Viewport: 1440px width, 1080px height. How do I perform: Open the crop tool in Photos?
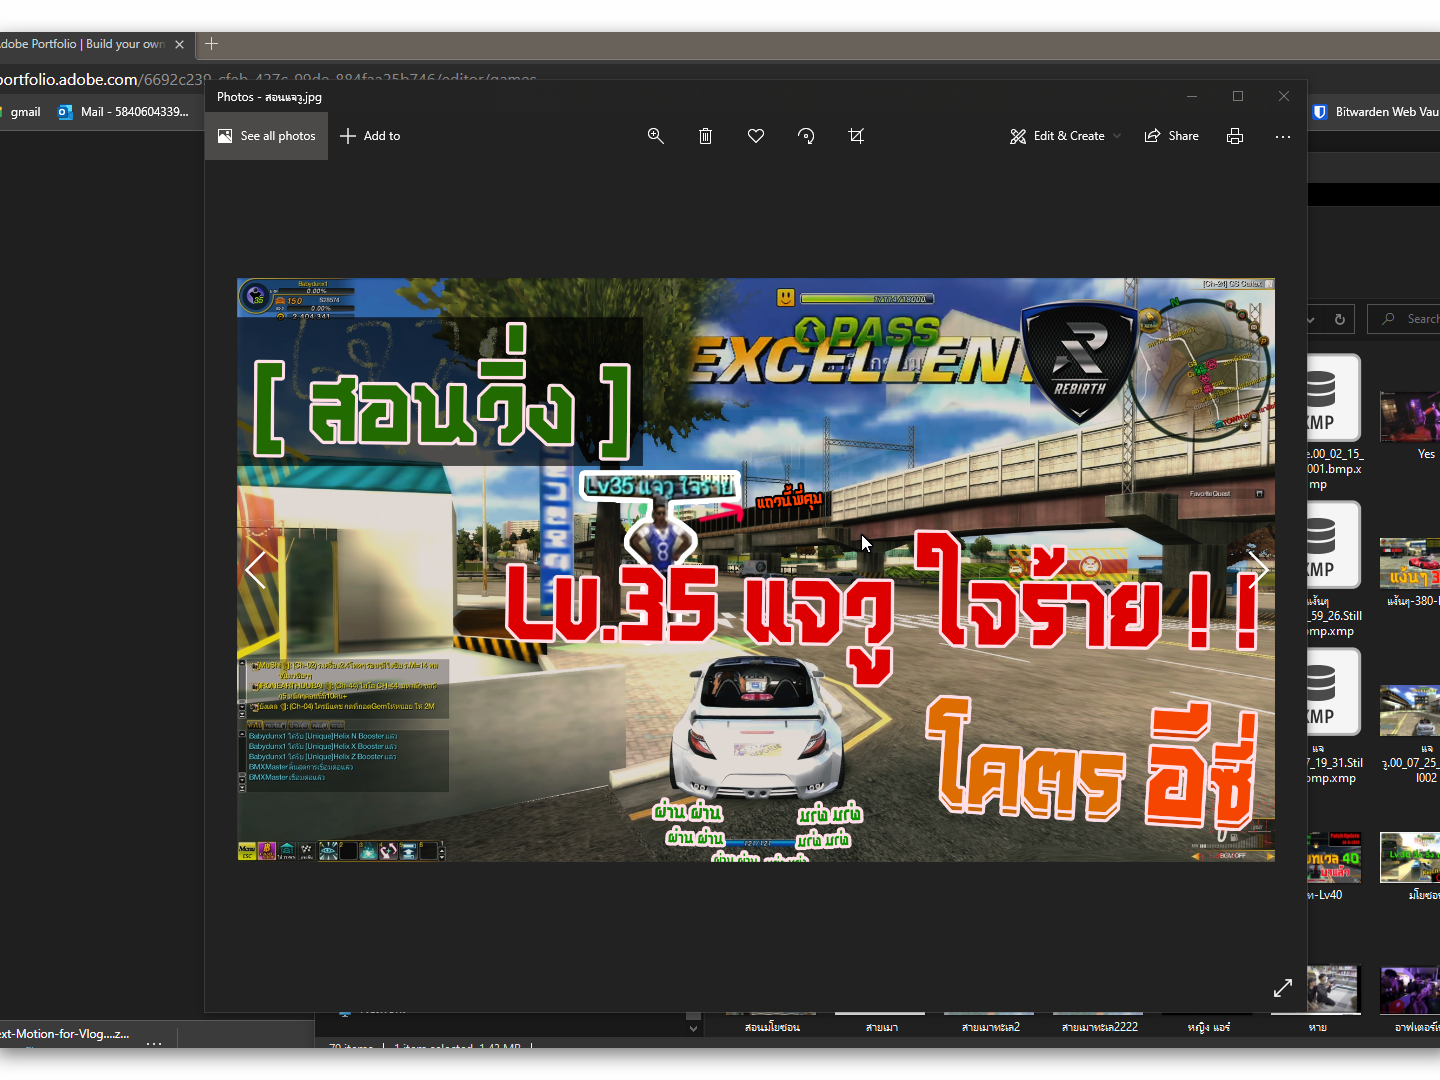coord(856,136)
